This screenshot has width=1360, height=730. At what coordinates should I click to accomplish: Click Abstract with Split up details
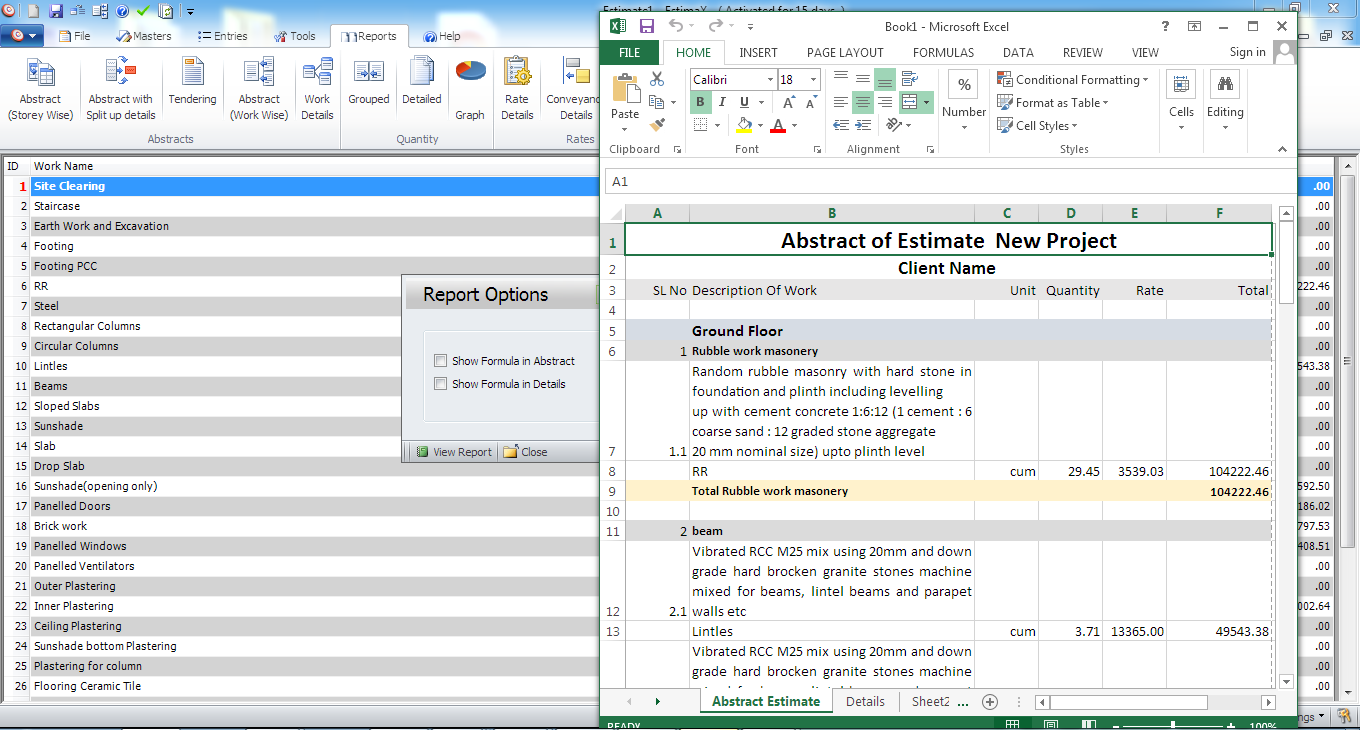point(121,88)
